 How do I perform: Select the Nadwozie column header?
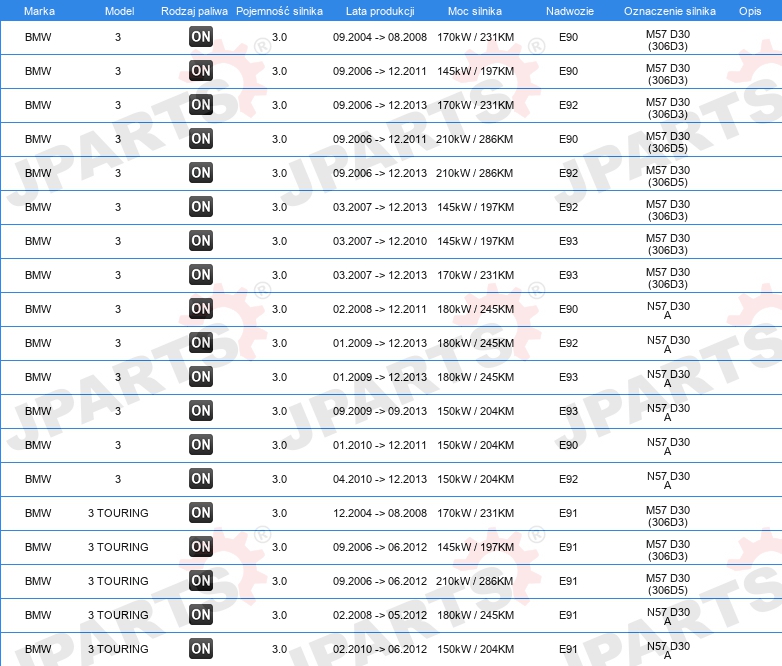(570, 11)
